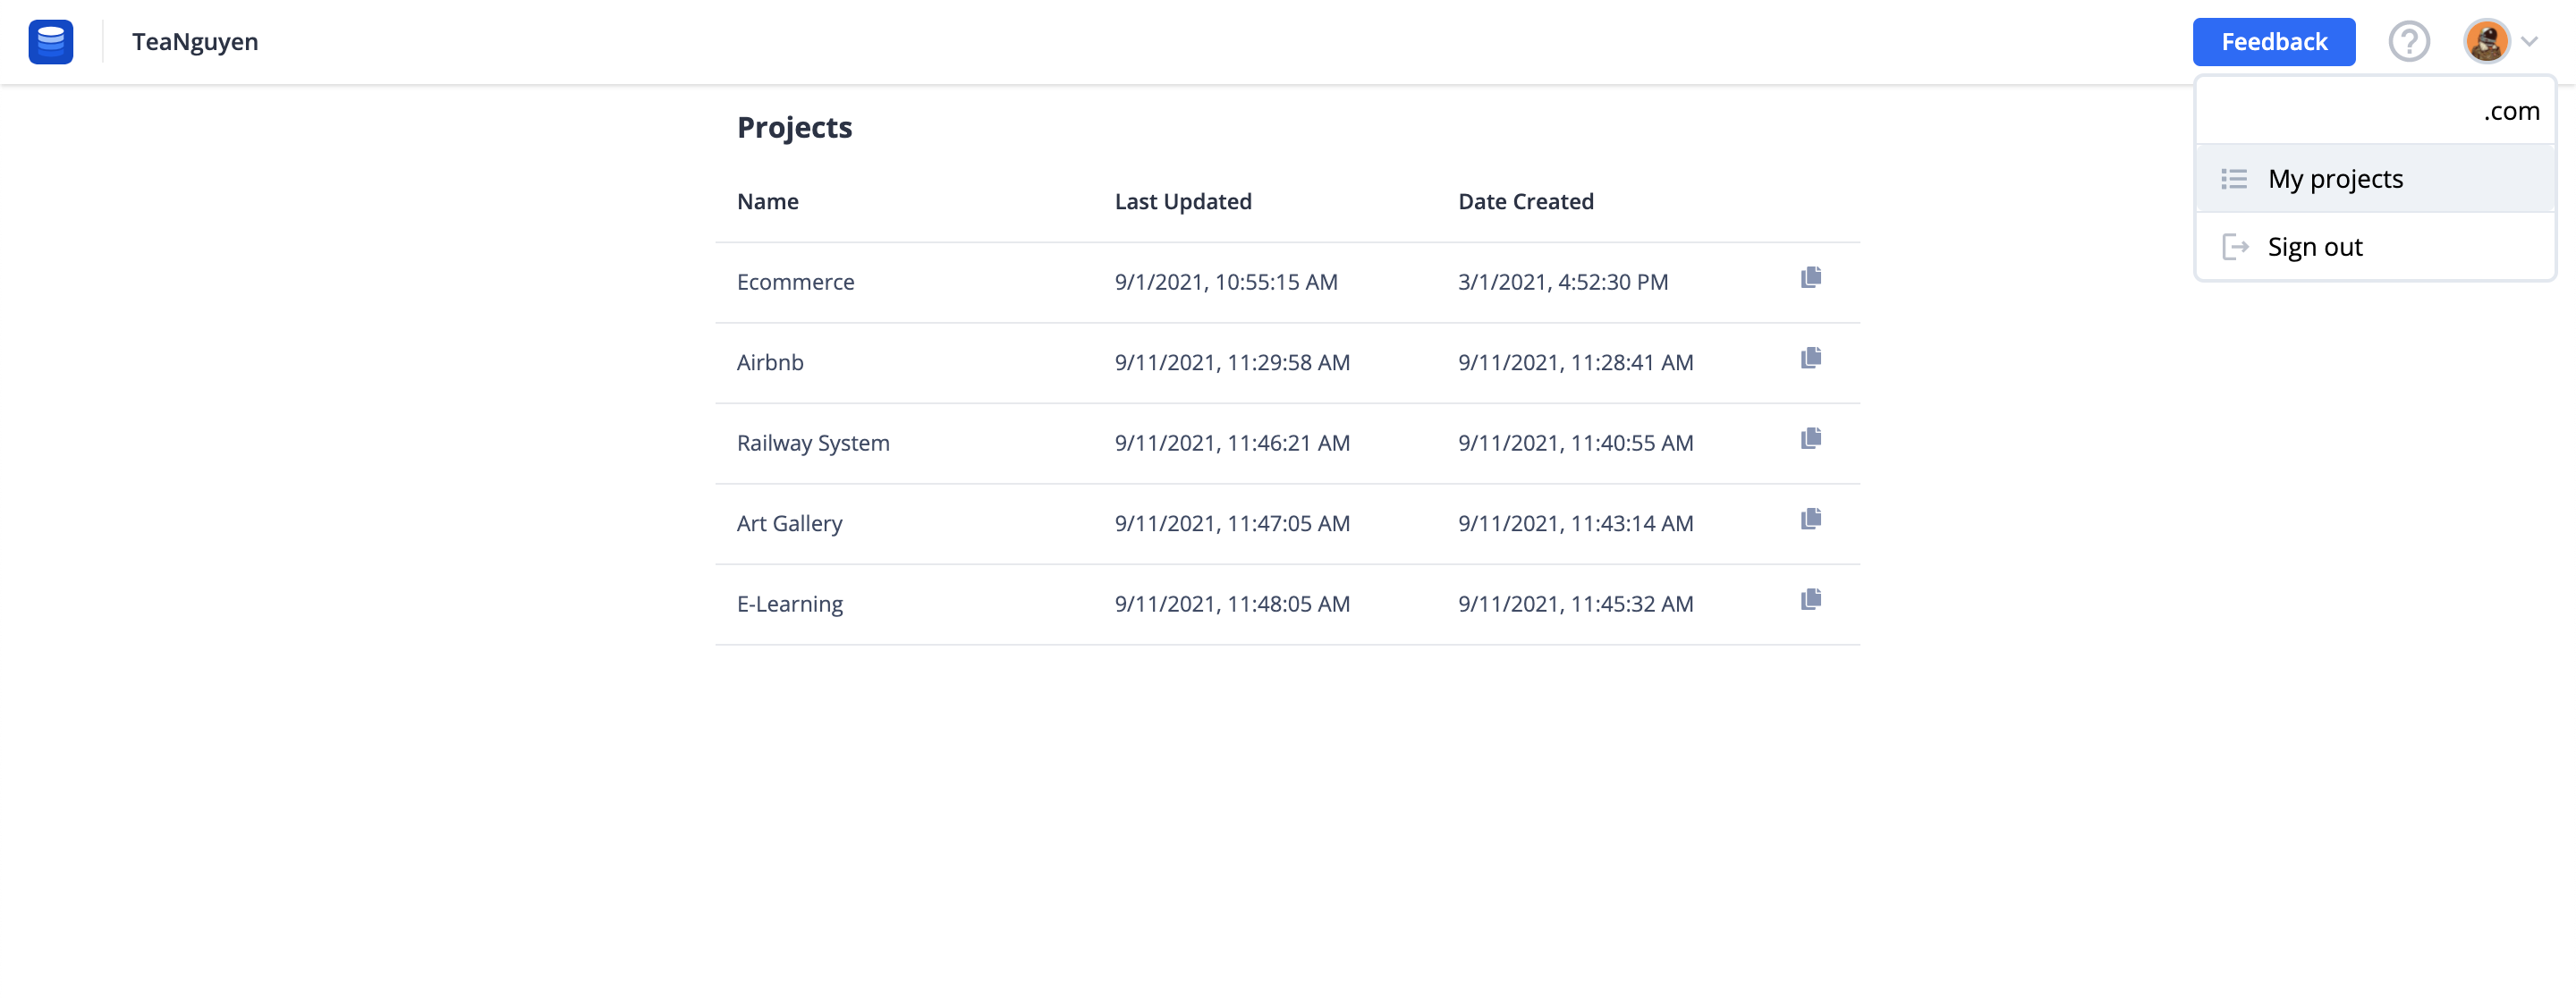Open the help question mark icon
Screen dimensions: 2576x998
point(2409,42)
